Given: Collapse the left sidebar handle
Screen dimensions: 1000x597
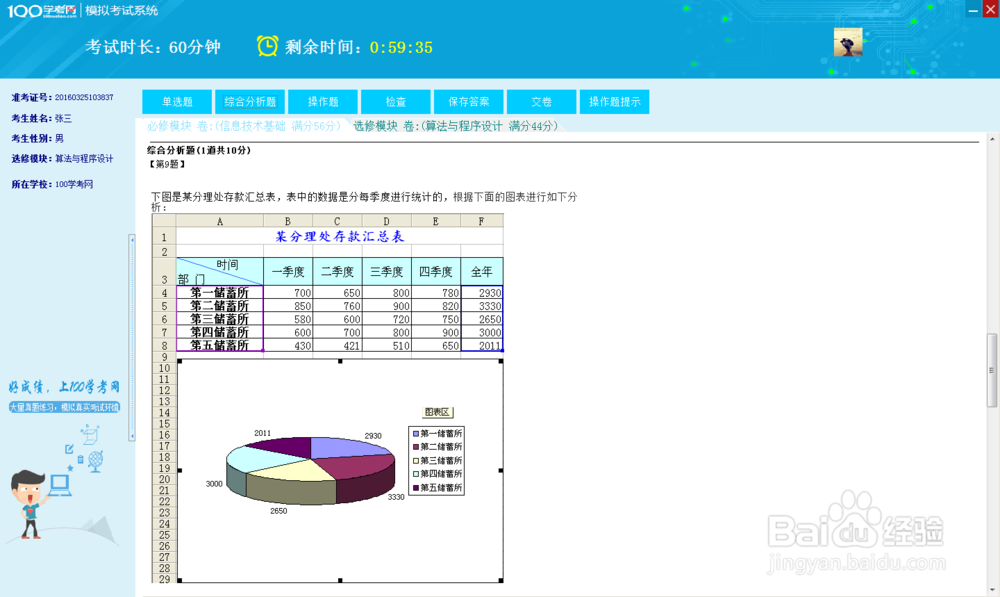Looking at the screenshot, I should coord(132,337).
